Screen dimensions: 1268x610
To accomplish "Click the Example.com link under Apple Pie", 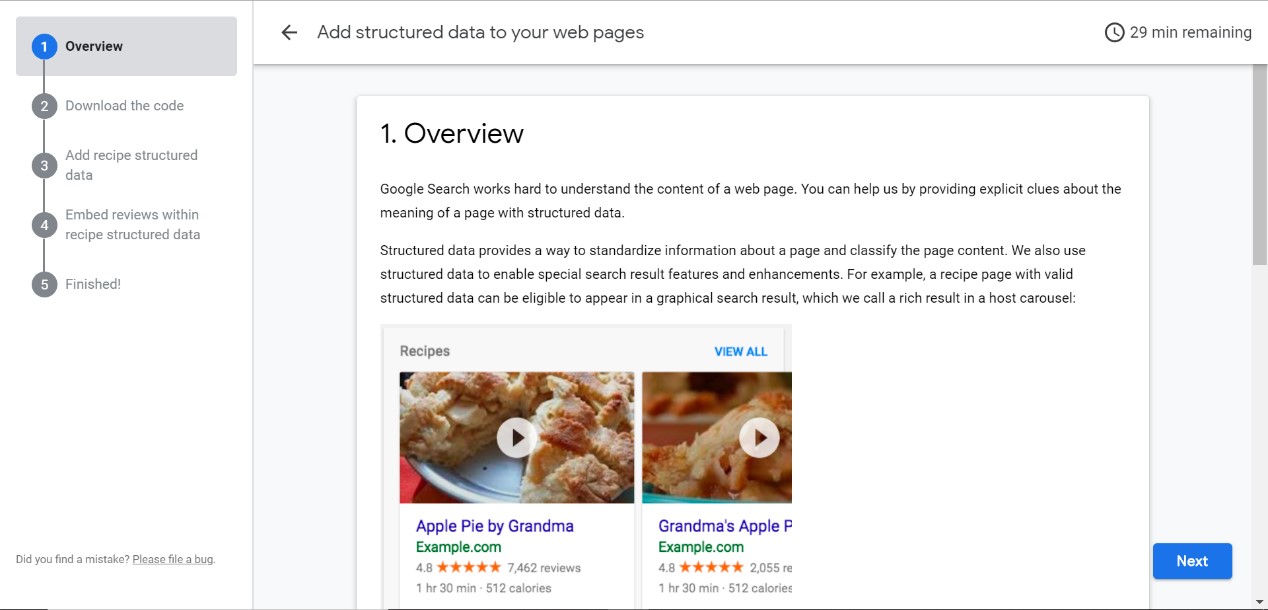I will tap(459, 547).
